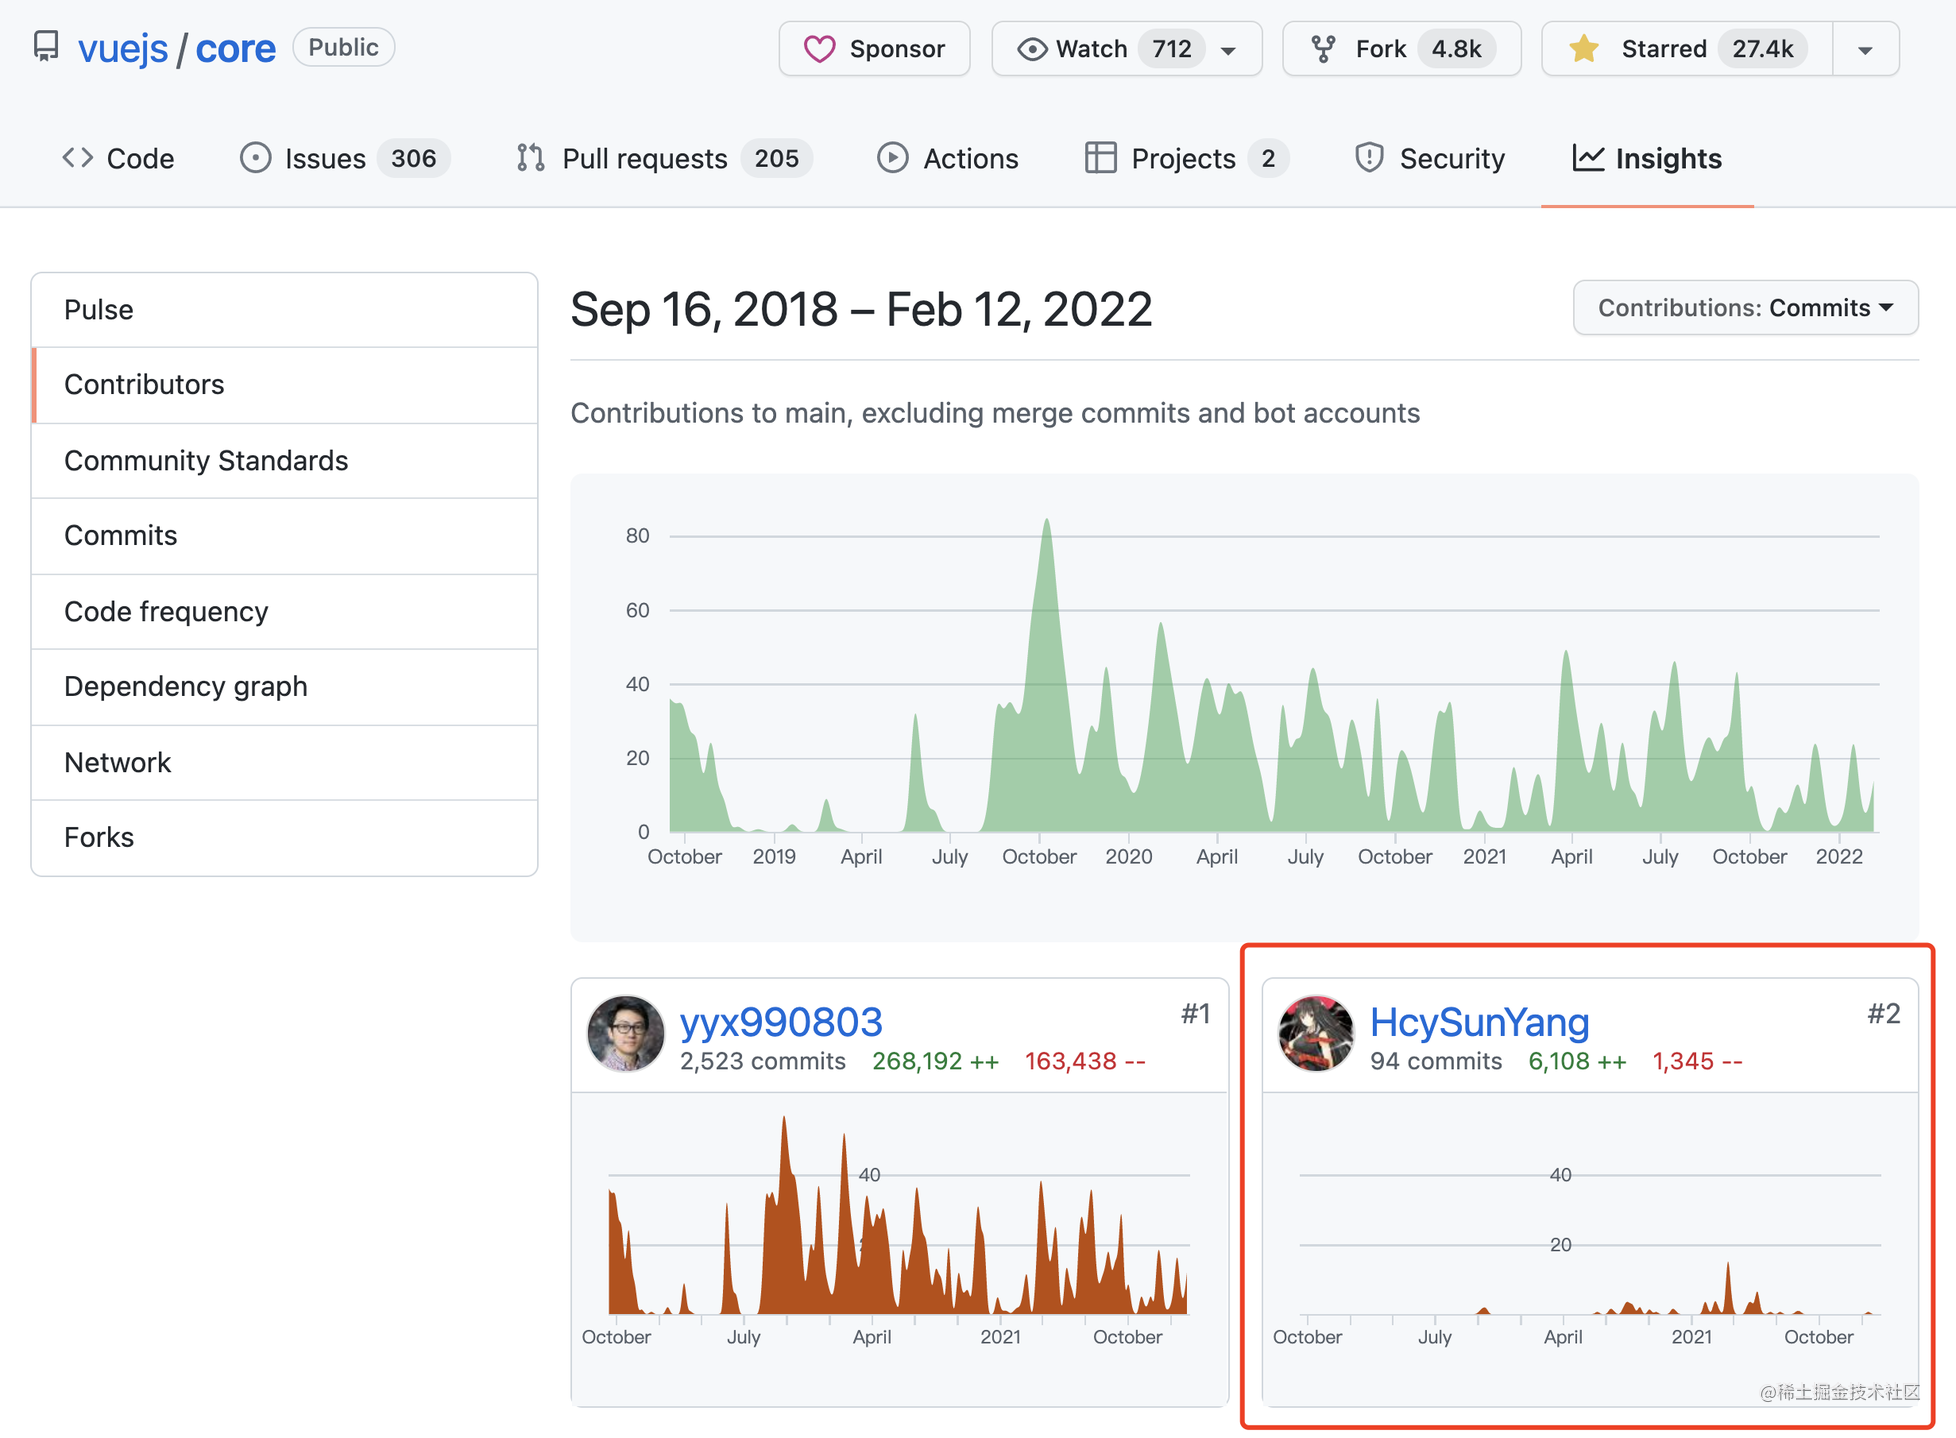Click the Insights graph icon

tap(1588, 158)
